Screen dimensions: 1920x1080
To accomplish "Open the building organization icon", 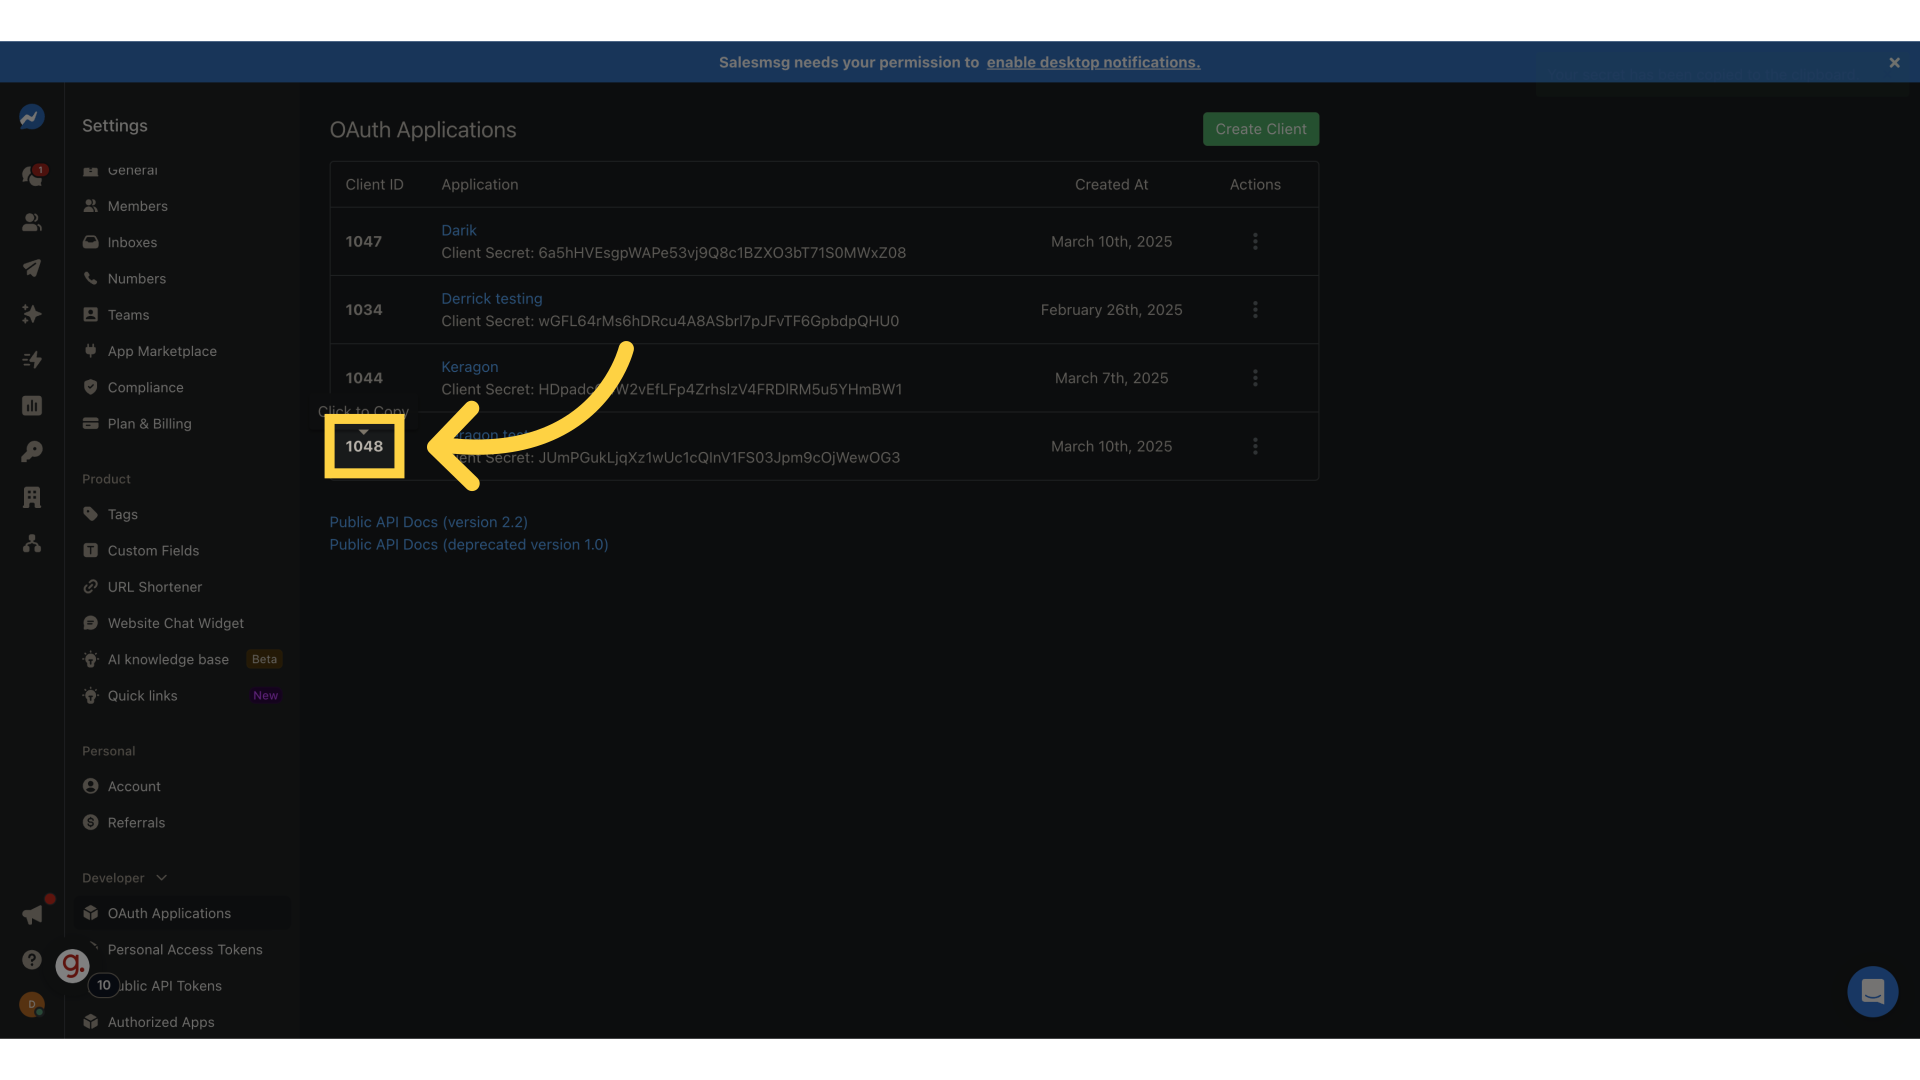I will 32,498.
